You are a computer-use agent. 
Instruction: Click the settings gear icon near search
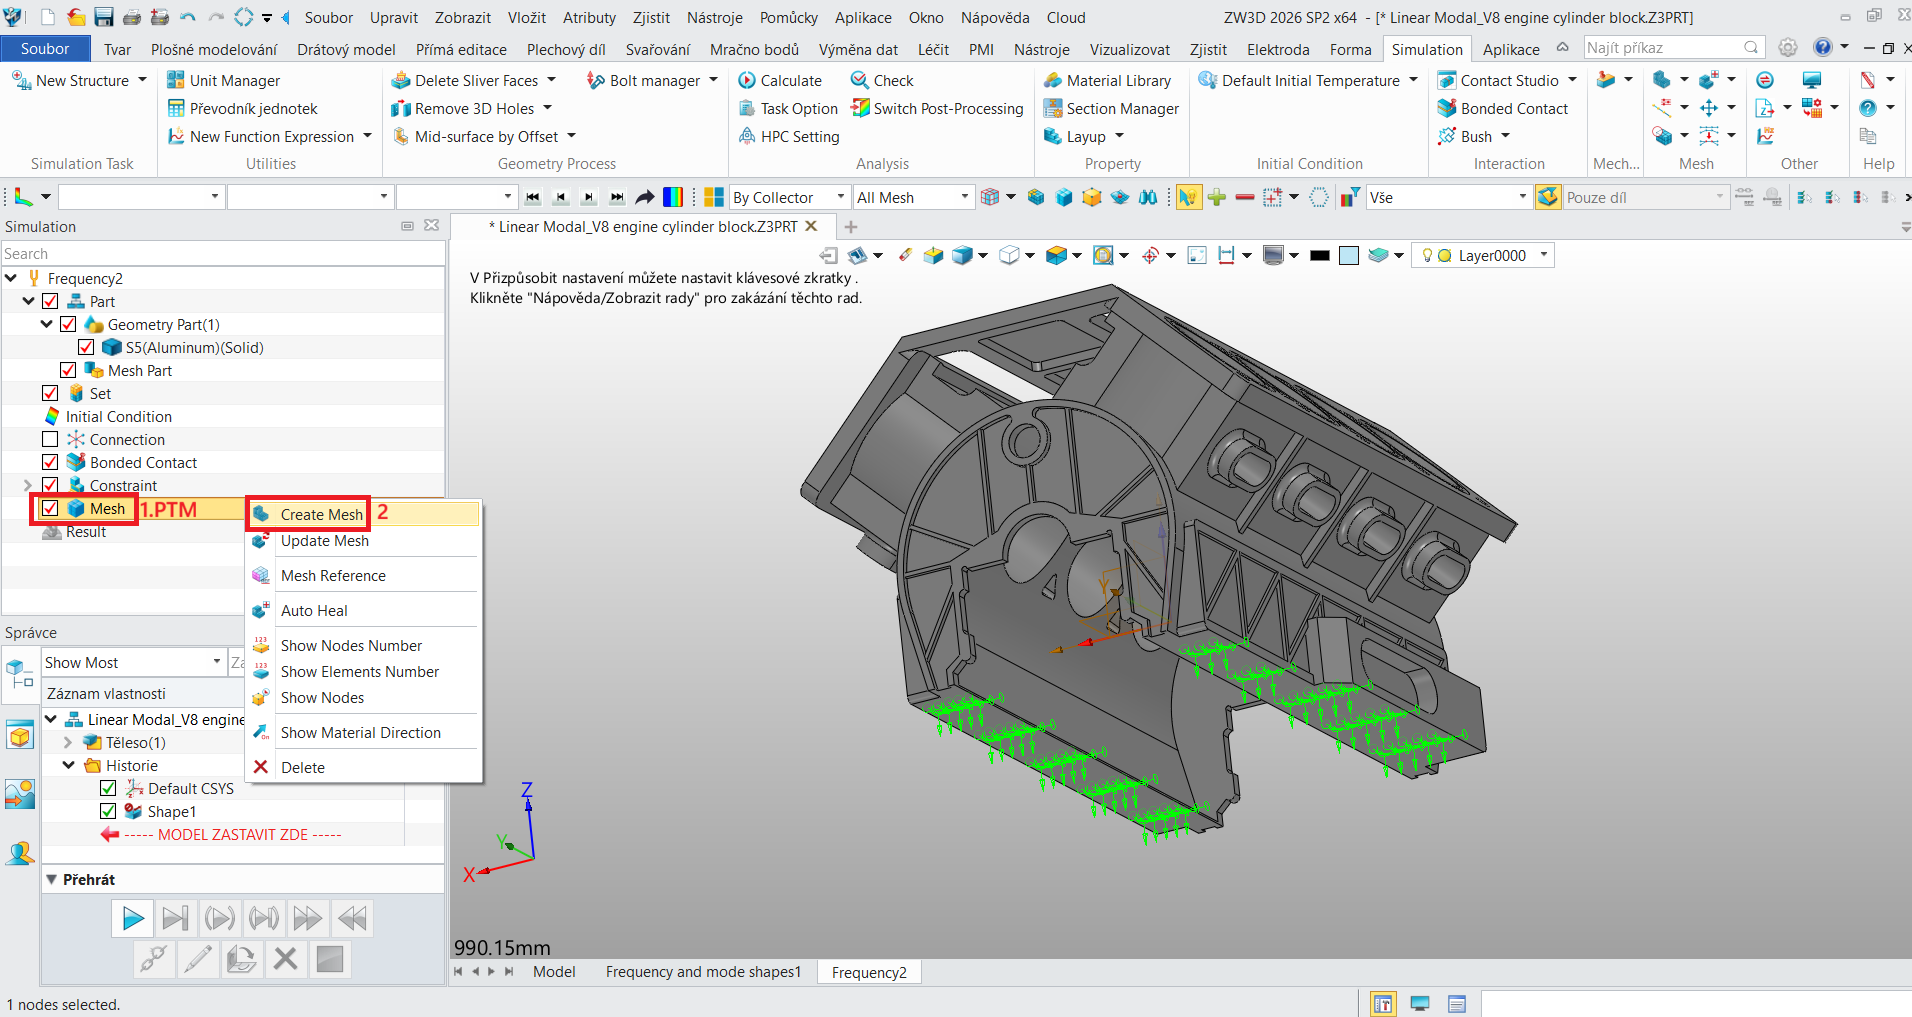(1788, 47)
